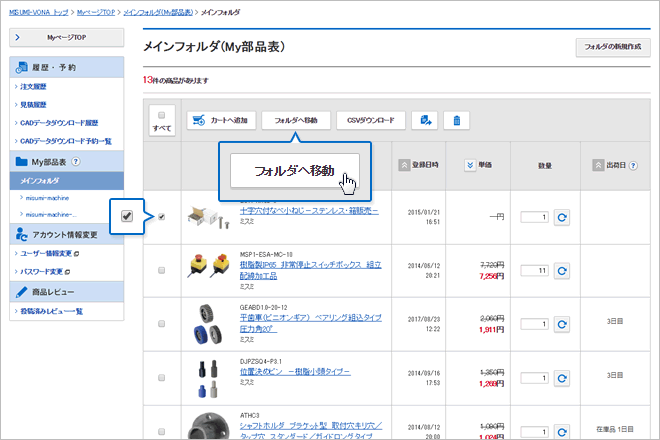The image size is (660, 440).
Task: Click the カートへ追加 button
Action: (219, 121)
